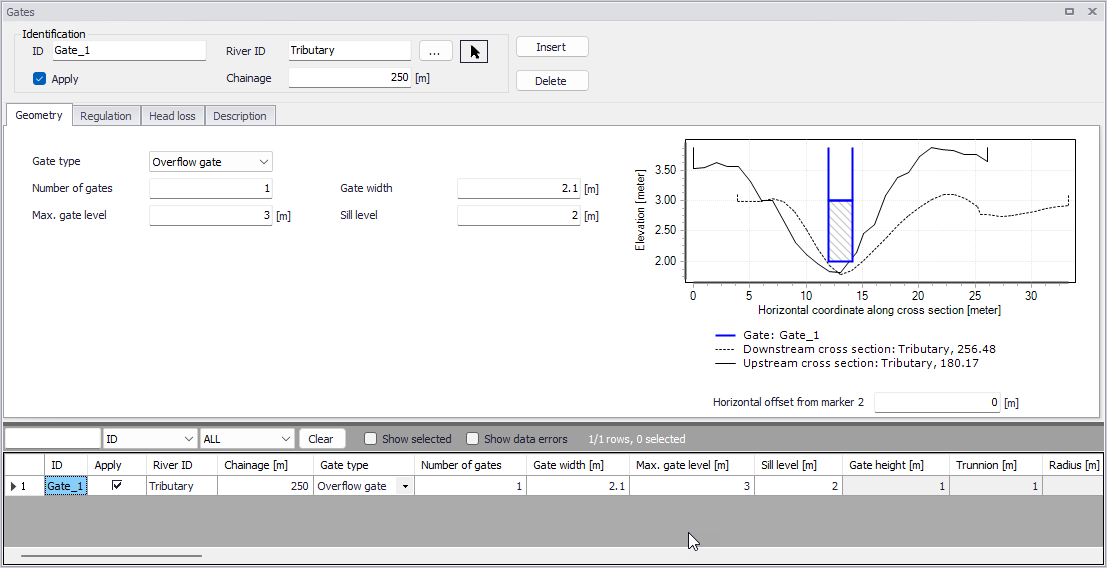
Task: Click the Gate height [m] column header
Action: tap(896, 465)
